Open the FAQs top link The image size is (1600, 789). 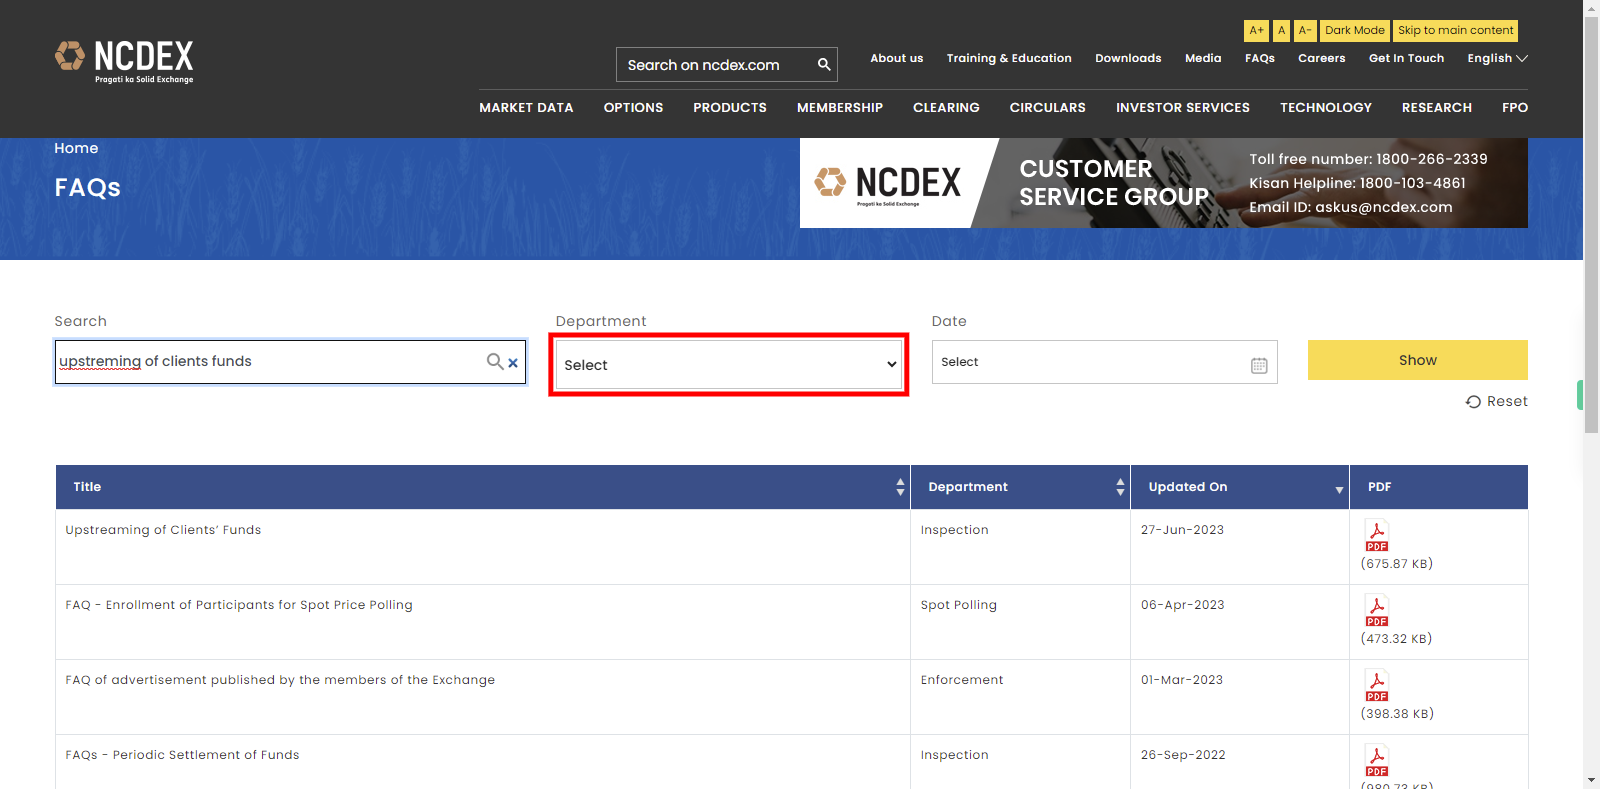pyautogui.click(x=1260, y=58)
